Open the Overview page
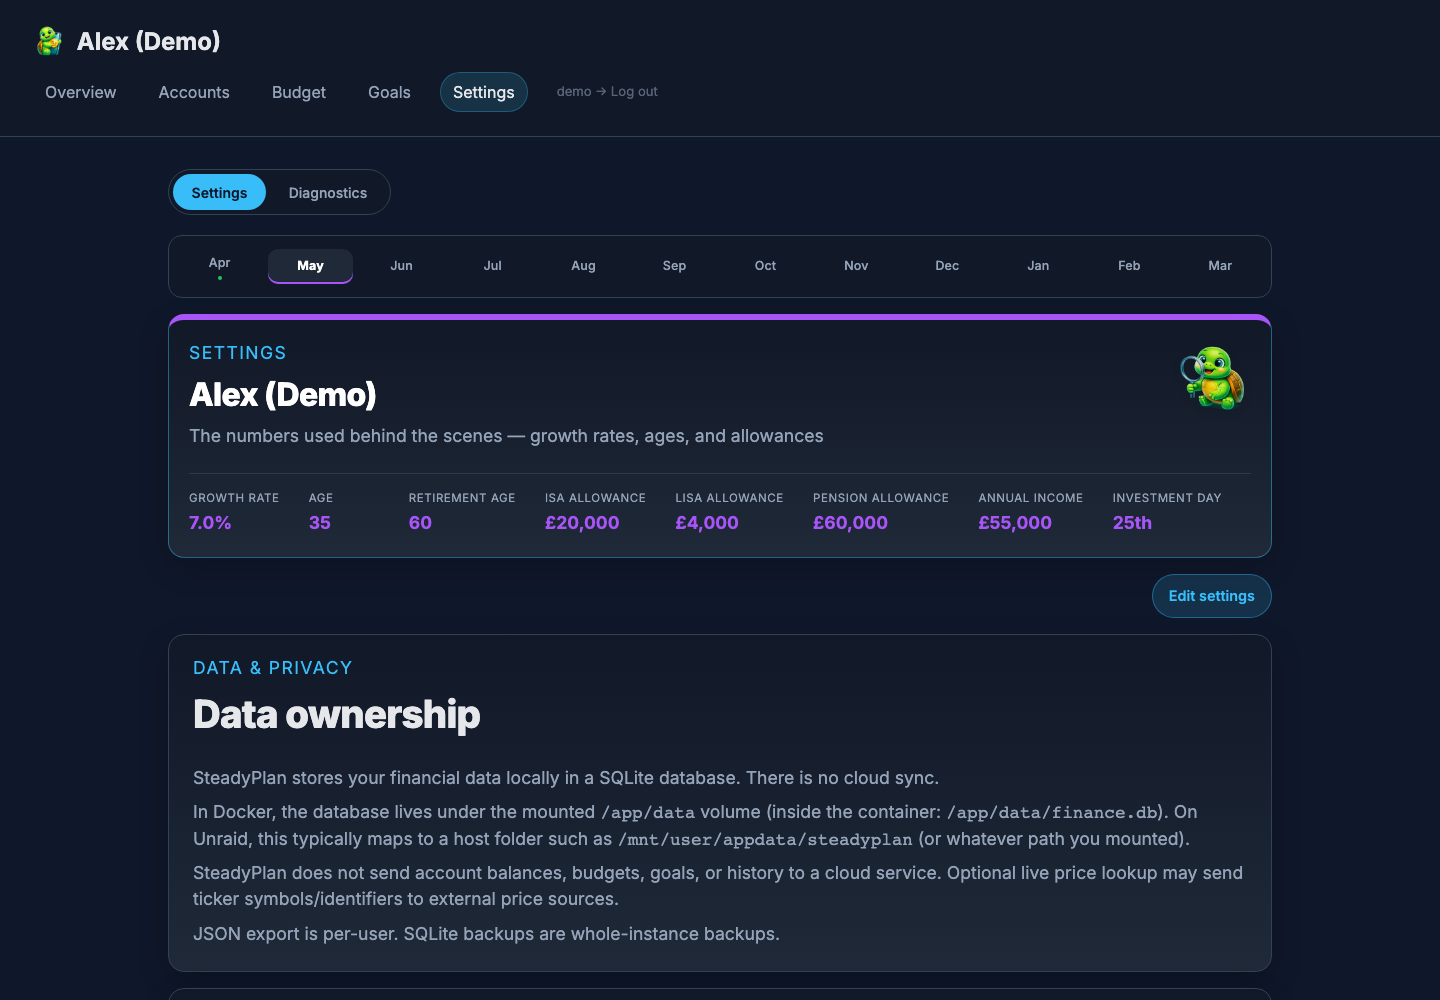 [x=81, y=92]
